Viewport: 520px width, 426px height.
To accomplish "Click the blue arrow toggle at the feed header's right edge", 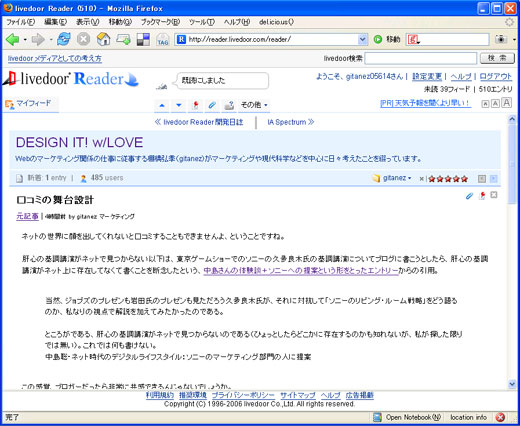I will tap(494, 179).
